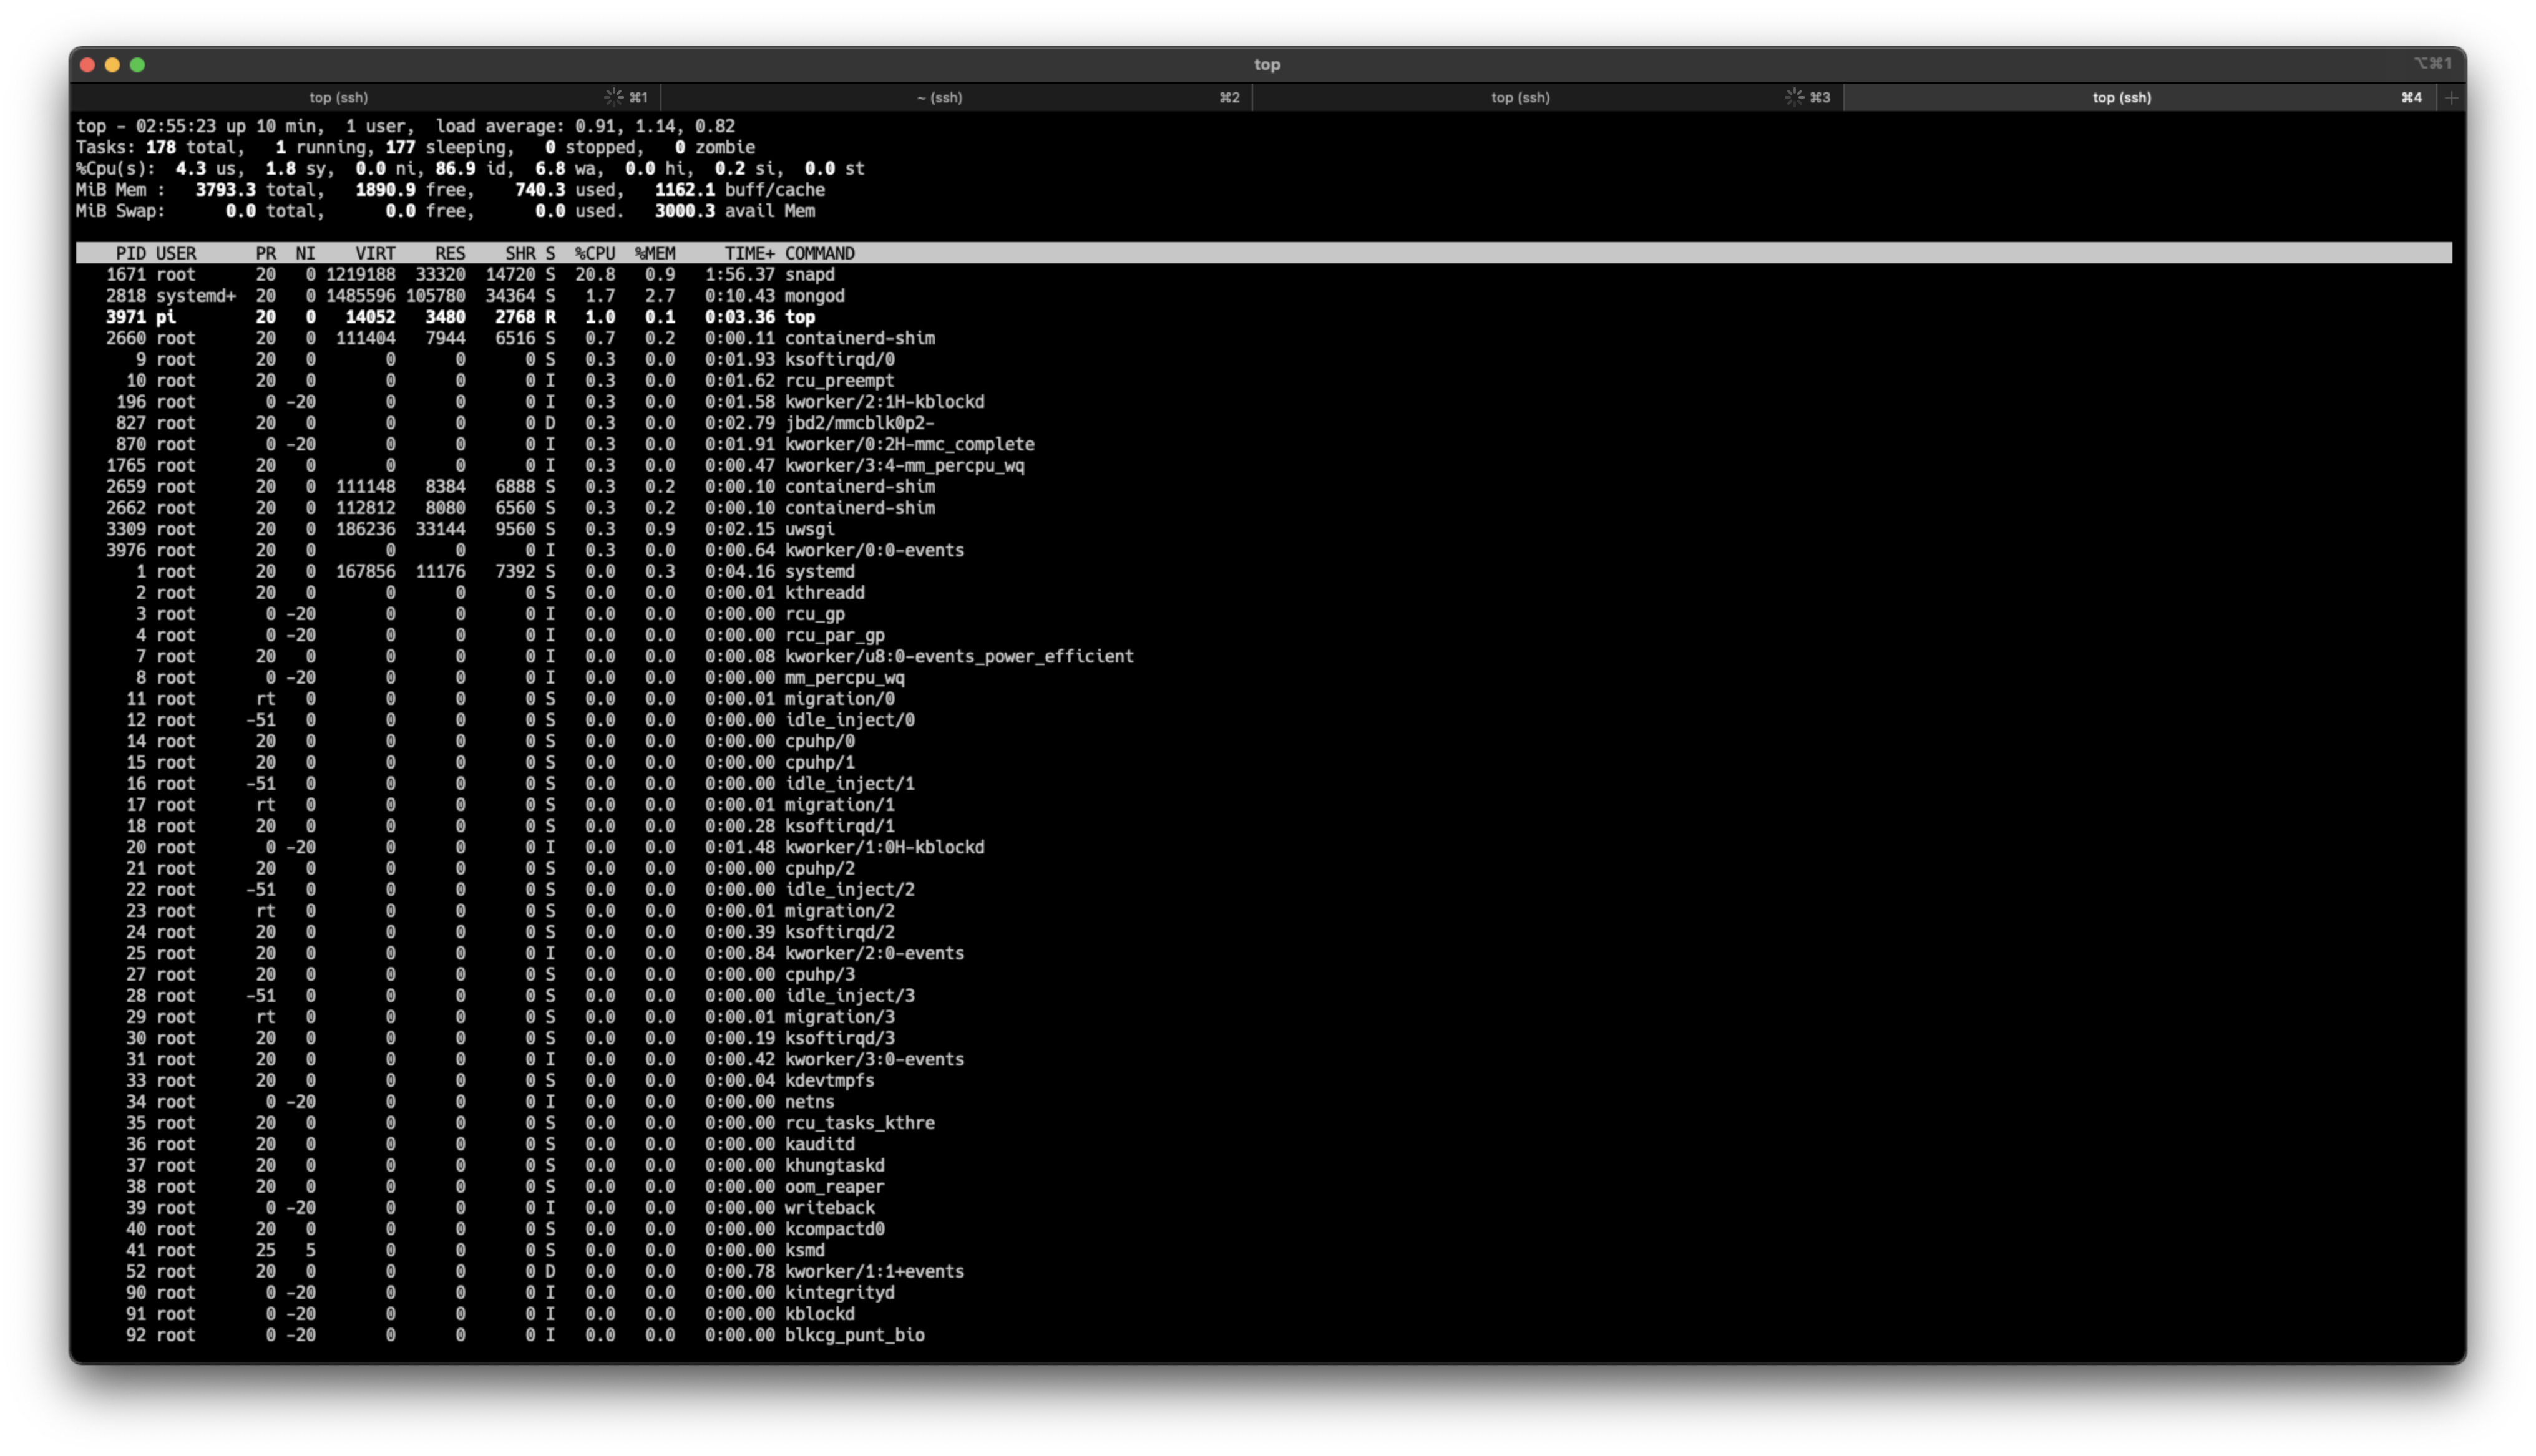Click the ksmd process name
2536x1456 pixels.
coord(805,1250)
